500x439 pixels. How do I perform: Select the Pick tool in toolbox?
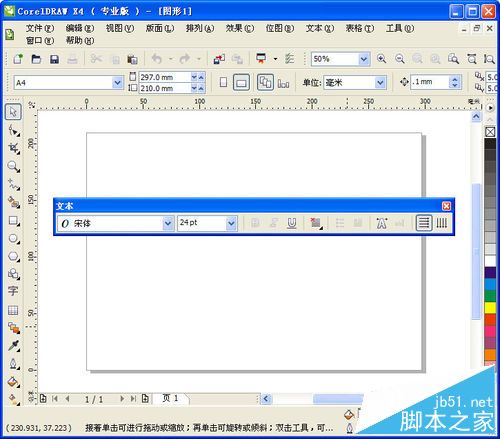(13, 112)
